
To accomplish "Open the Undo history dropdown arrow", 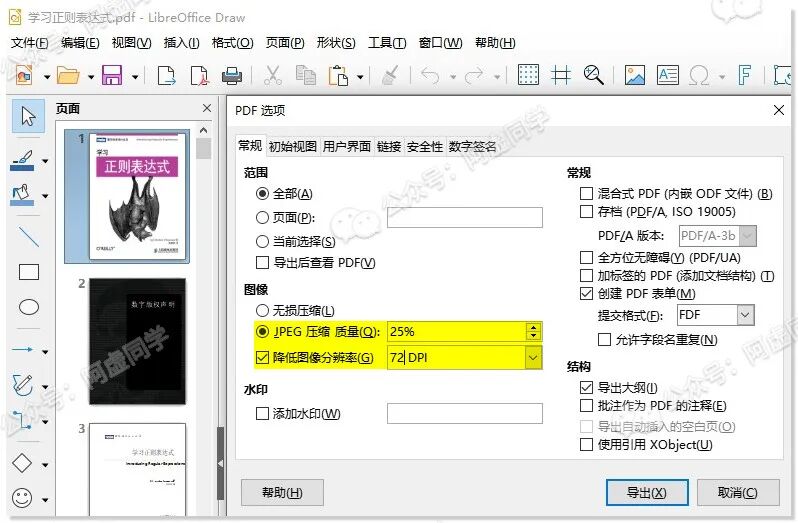I will click(x=453, y=77).
